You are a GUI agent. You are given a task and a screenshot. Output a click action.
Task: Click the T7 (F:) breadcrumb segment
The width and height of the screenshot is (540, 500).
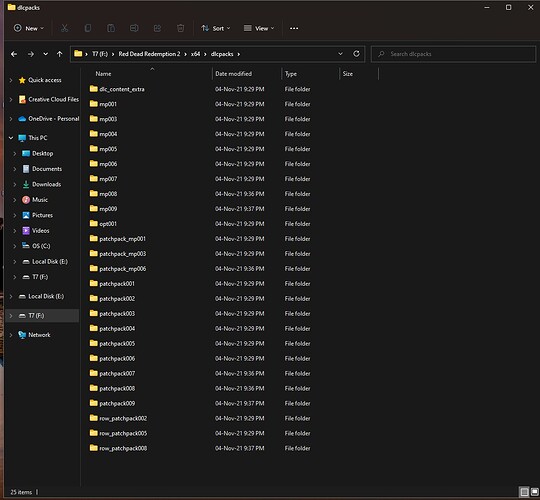click(100, 54)
